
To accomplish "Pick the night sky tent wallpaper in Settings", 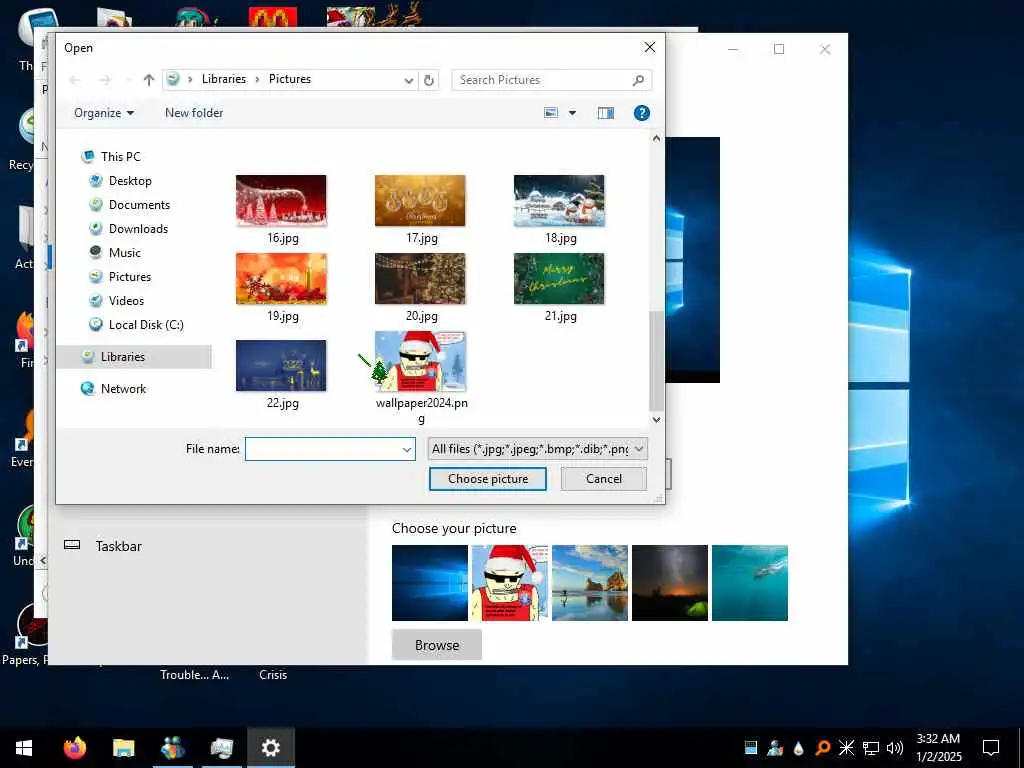I will click(670, 583).
